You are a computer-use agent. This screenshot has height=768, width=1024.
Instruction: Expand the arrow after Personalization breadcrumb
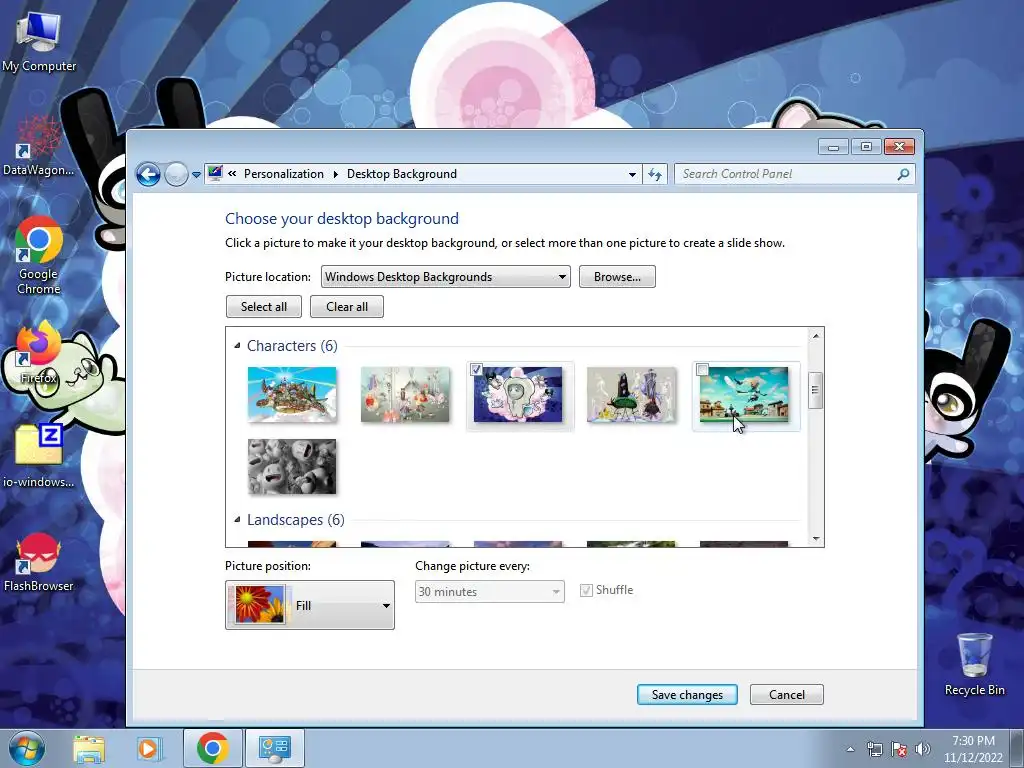(336, 174)
